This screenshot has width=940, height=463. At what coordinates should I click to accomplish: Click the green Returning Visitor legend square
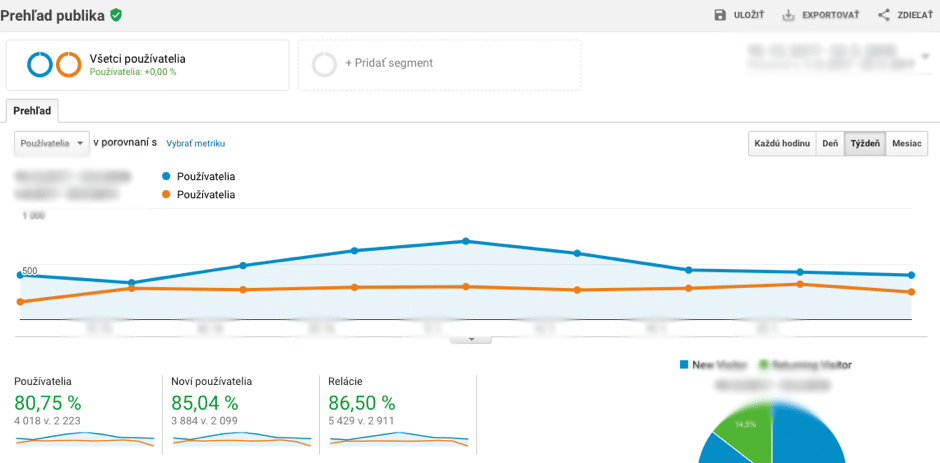[763, 364]
